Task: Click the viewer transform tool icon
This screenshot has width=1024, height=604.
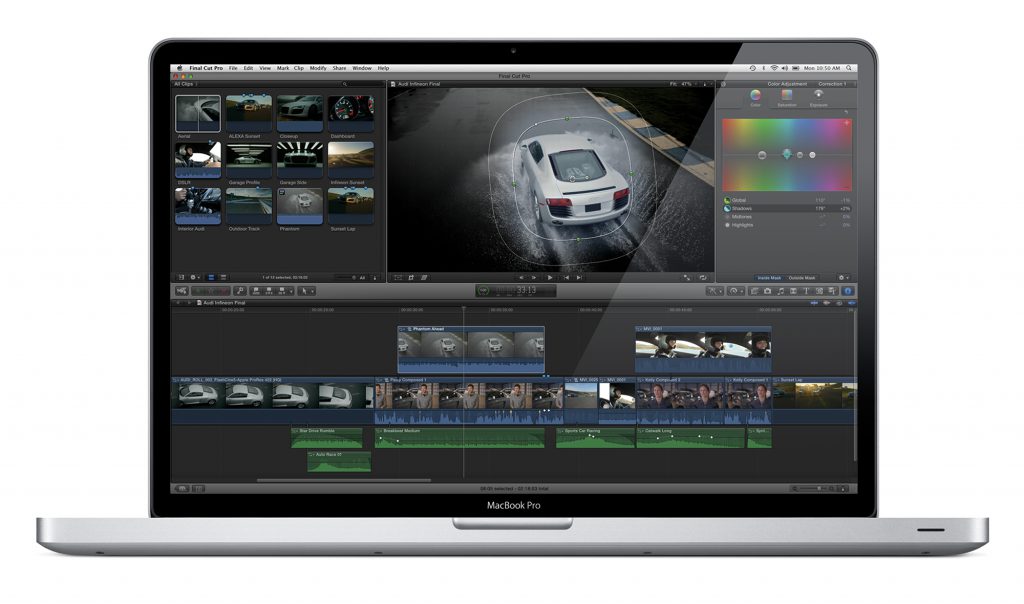Action: [x=398, y=278]
